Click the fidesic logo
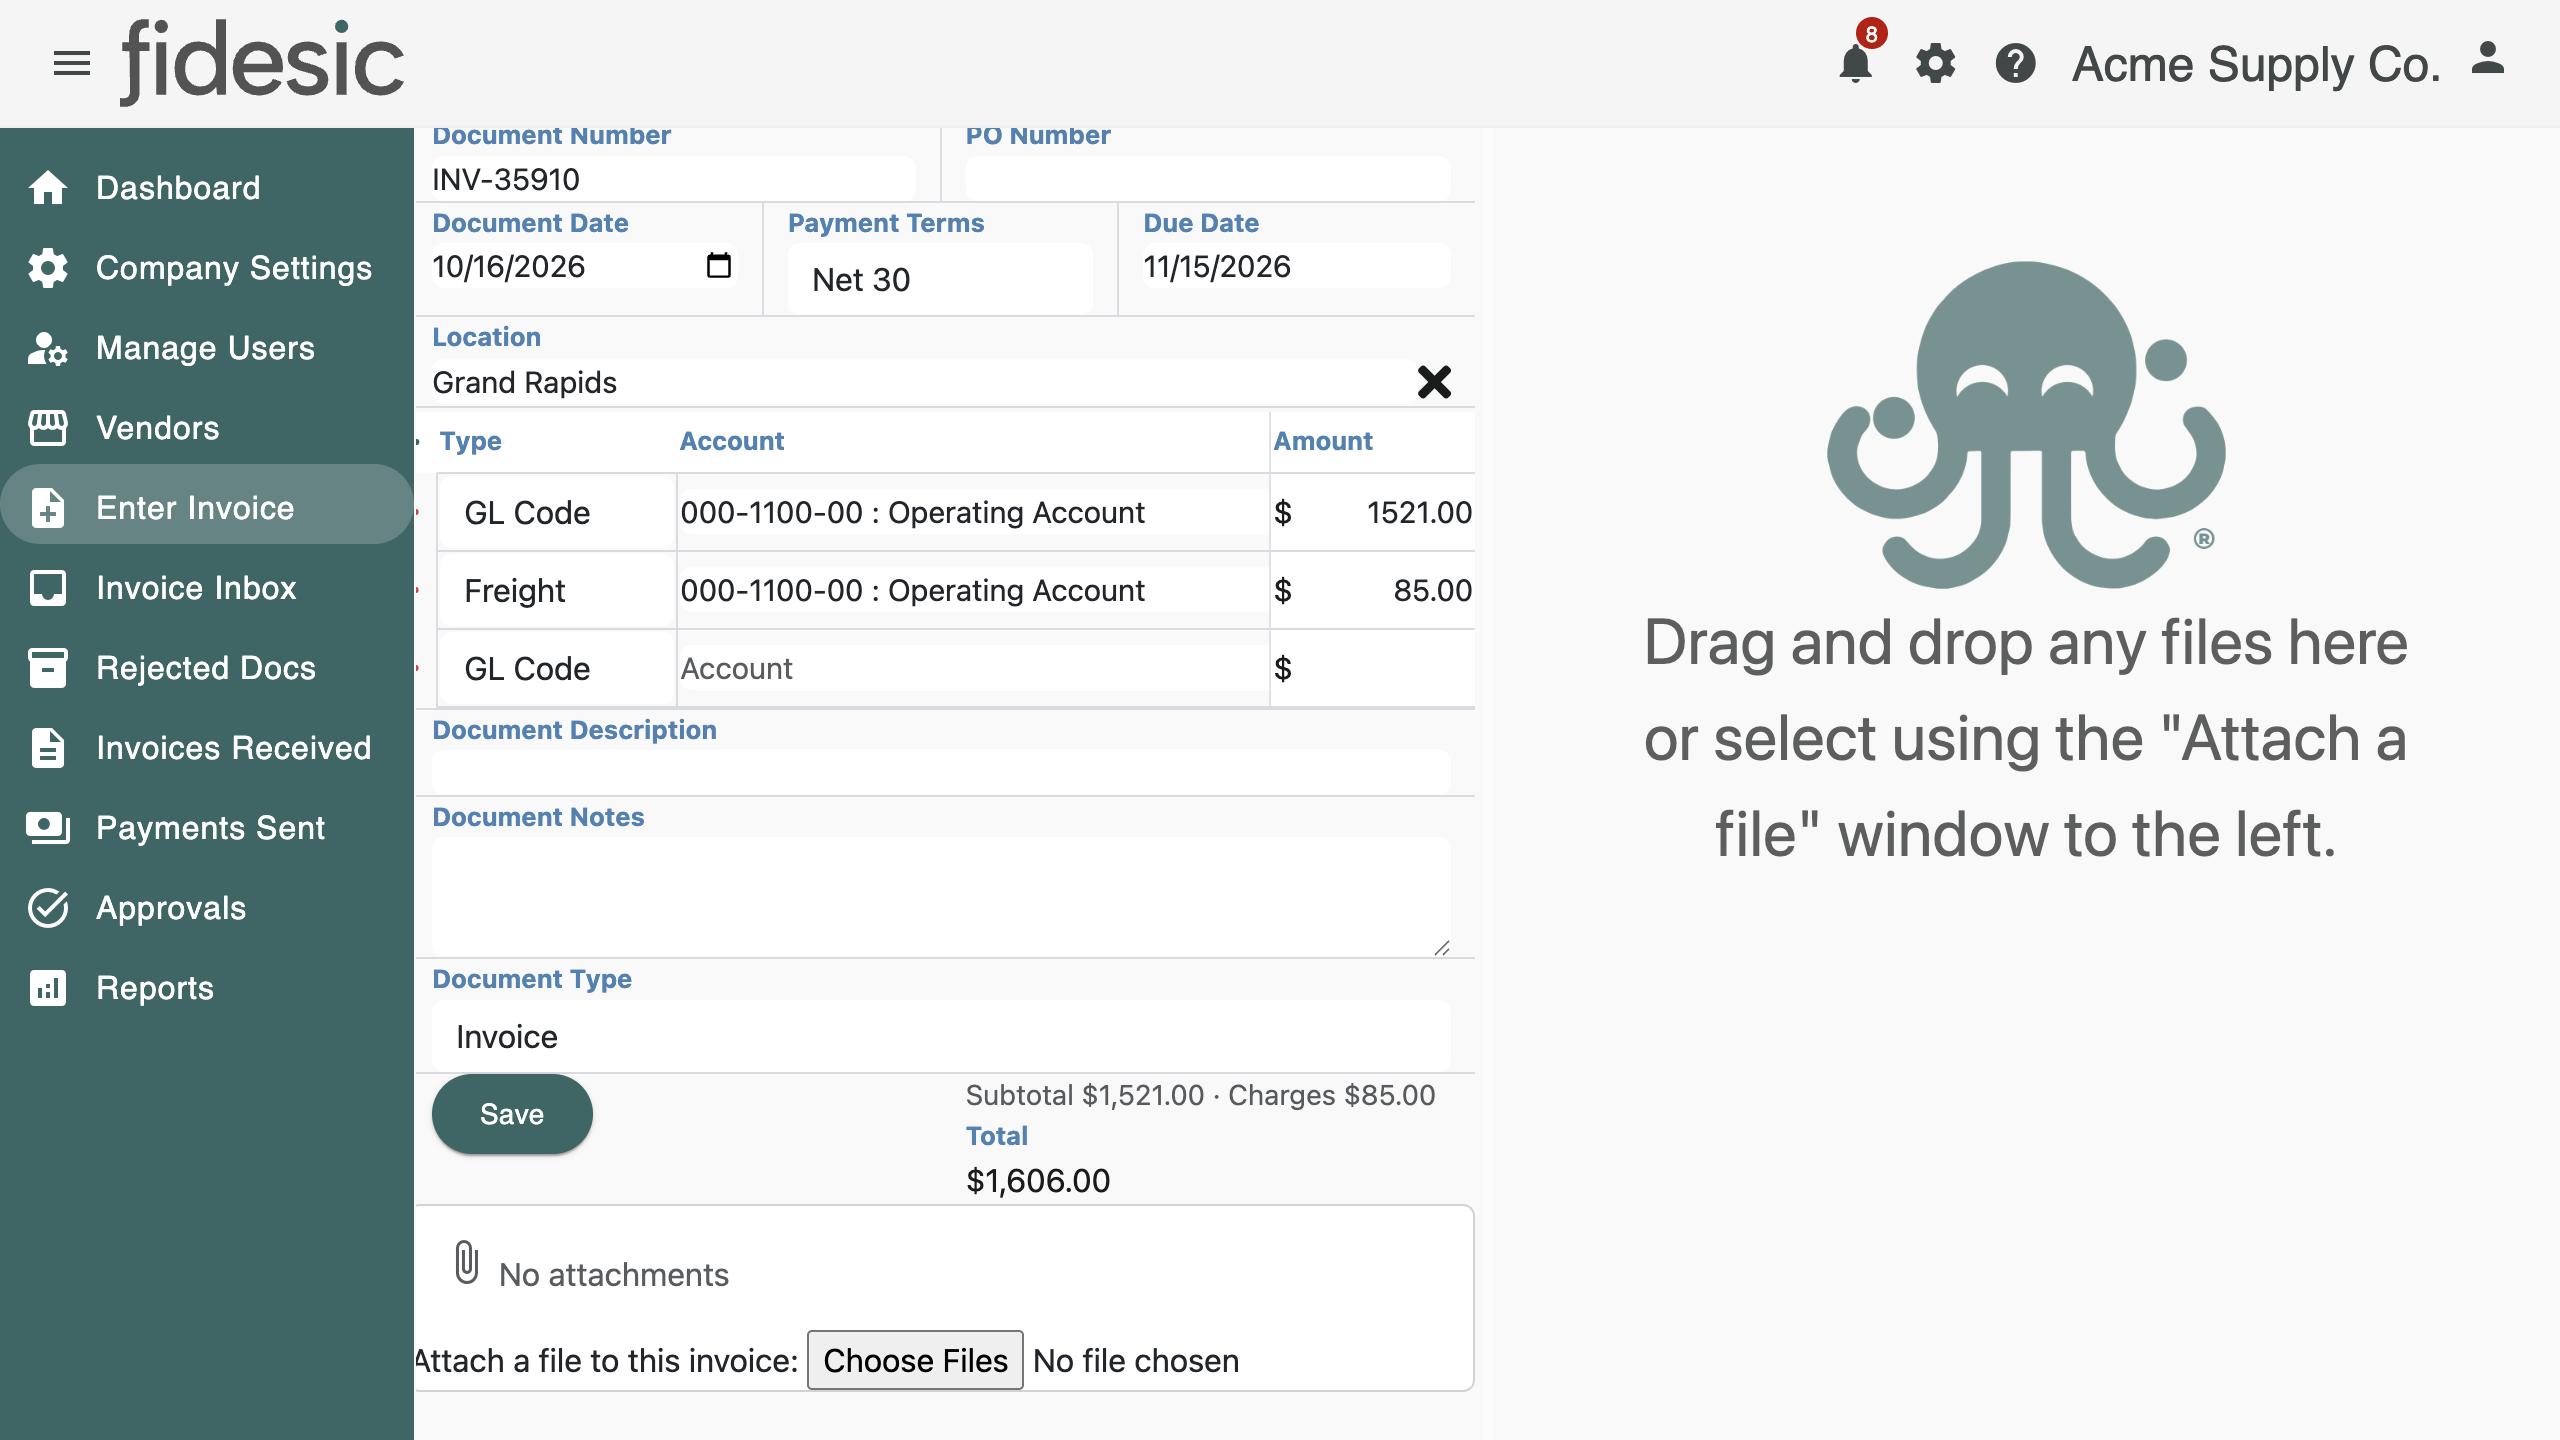Image resolution: width=2560 pixels, height=1440 pixels. point(262,62)
